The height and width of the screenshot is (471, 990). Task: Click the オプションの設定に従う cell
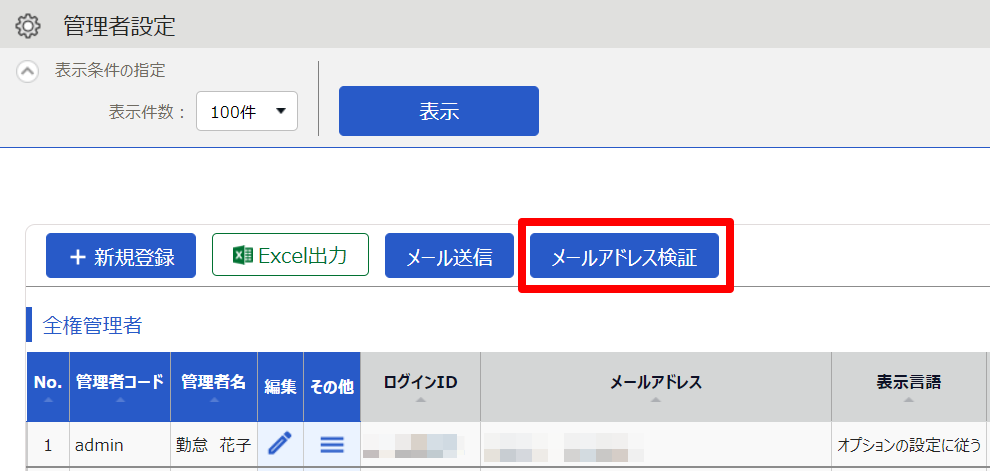point(909,445)
